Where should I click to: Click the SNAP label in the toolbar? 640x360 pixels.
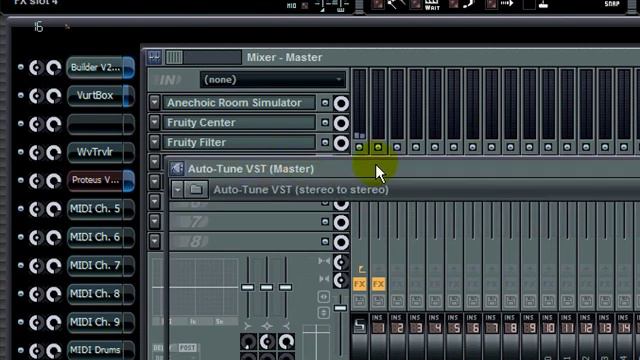tap(612, 4)
